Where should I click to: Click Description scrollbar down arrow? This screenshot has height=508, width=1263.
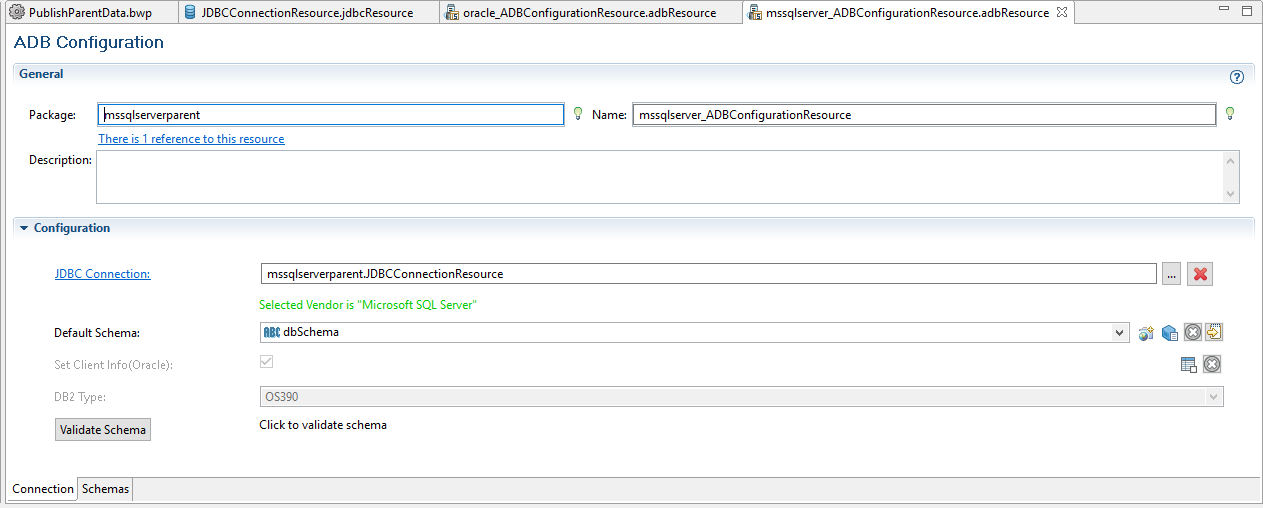tap(1232, 194)
